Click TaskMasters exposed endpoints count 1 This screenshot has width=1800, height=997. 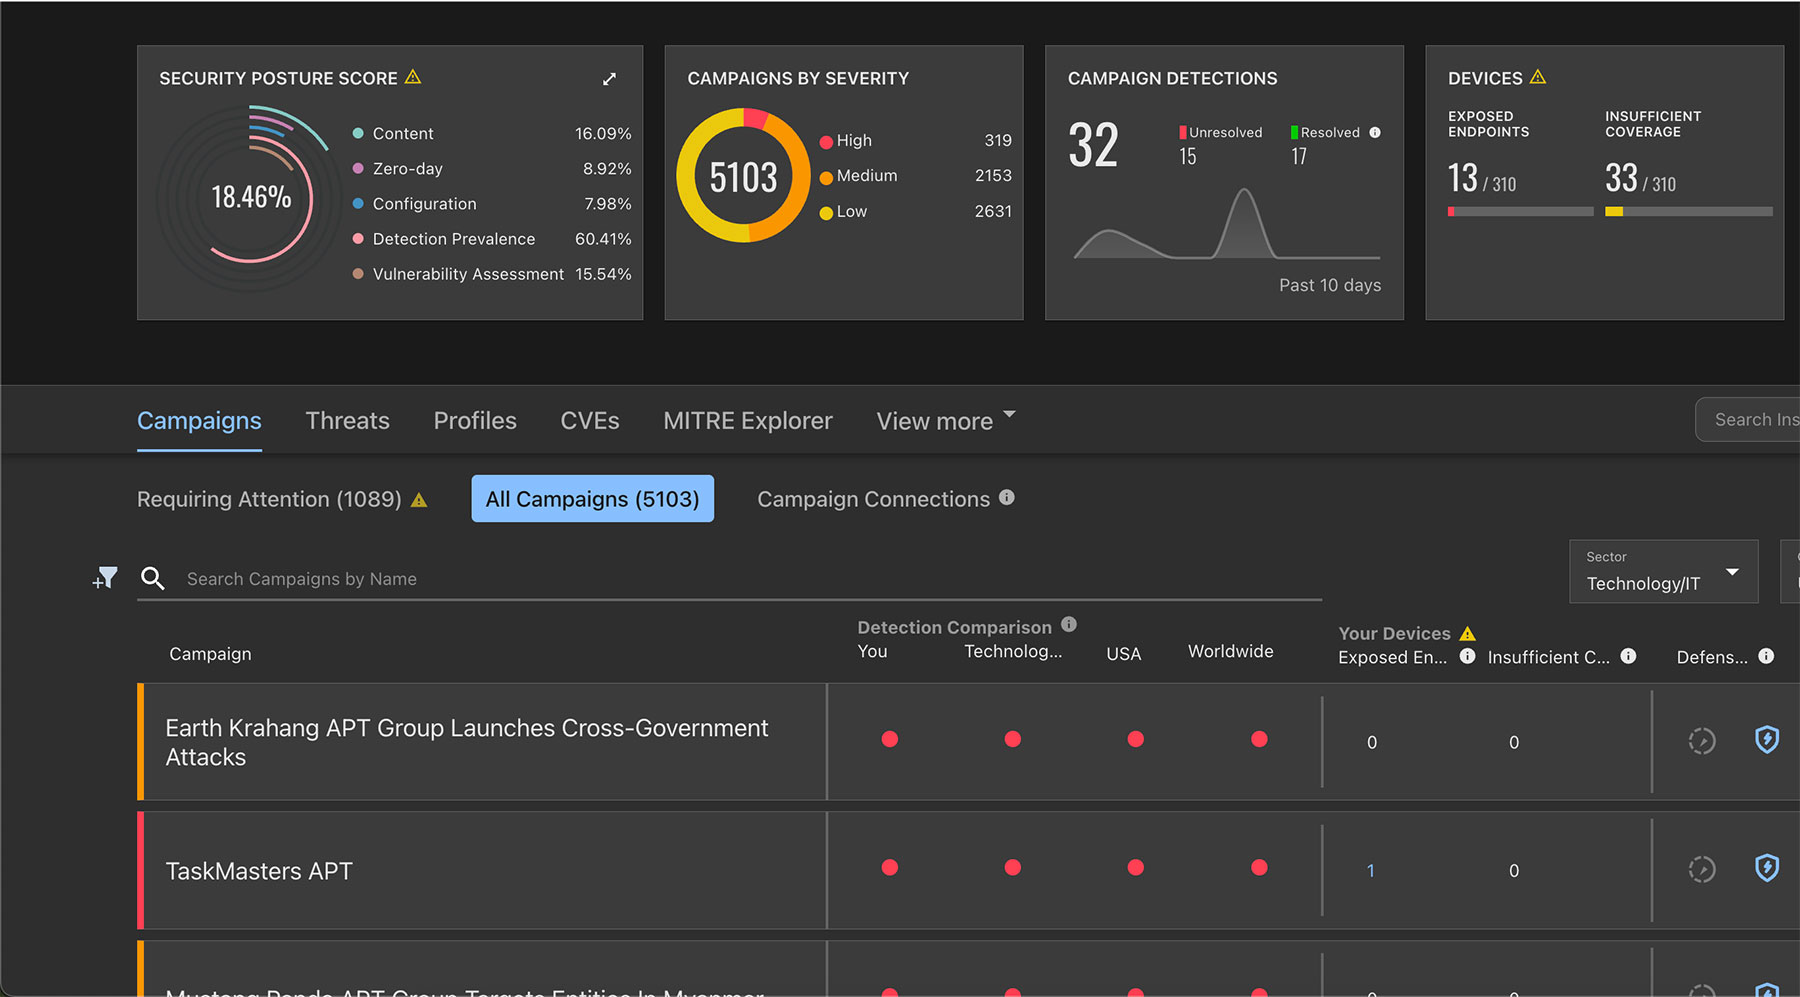click(x=1370, y=871)
